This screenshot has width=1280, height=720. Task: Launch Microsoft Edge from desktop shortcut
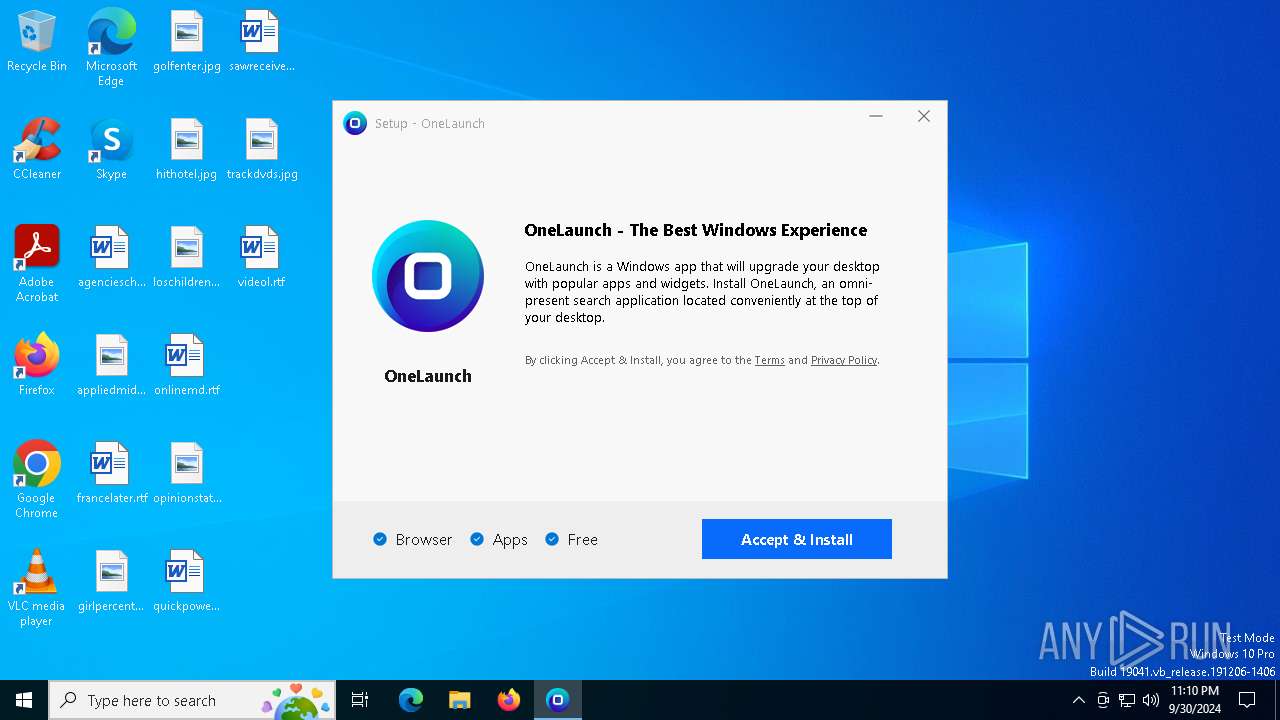coord(111,47)
